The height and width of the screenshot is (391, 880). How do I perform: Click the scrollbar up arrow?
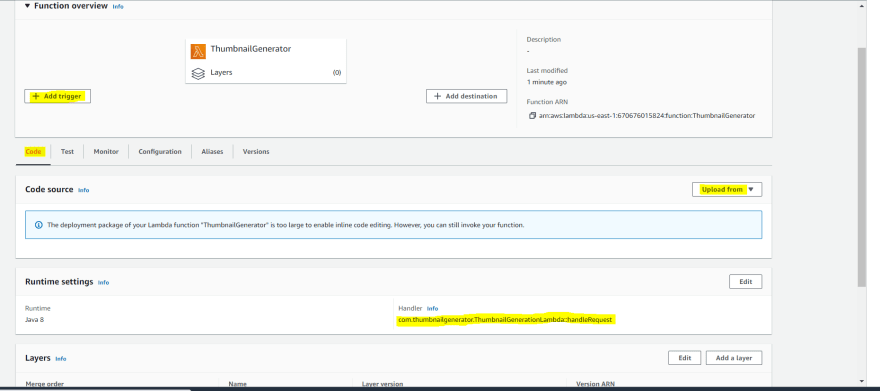tap(861, 6)
